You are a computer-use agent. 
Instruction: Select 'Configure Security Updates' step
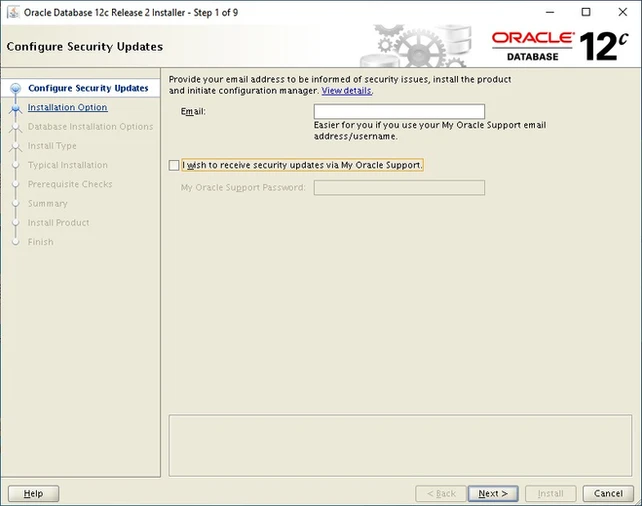(88, 88)
